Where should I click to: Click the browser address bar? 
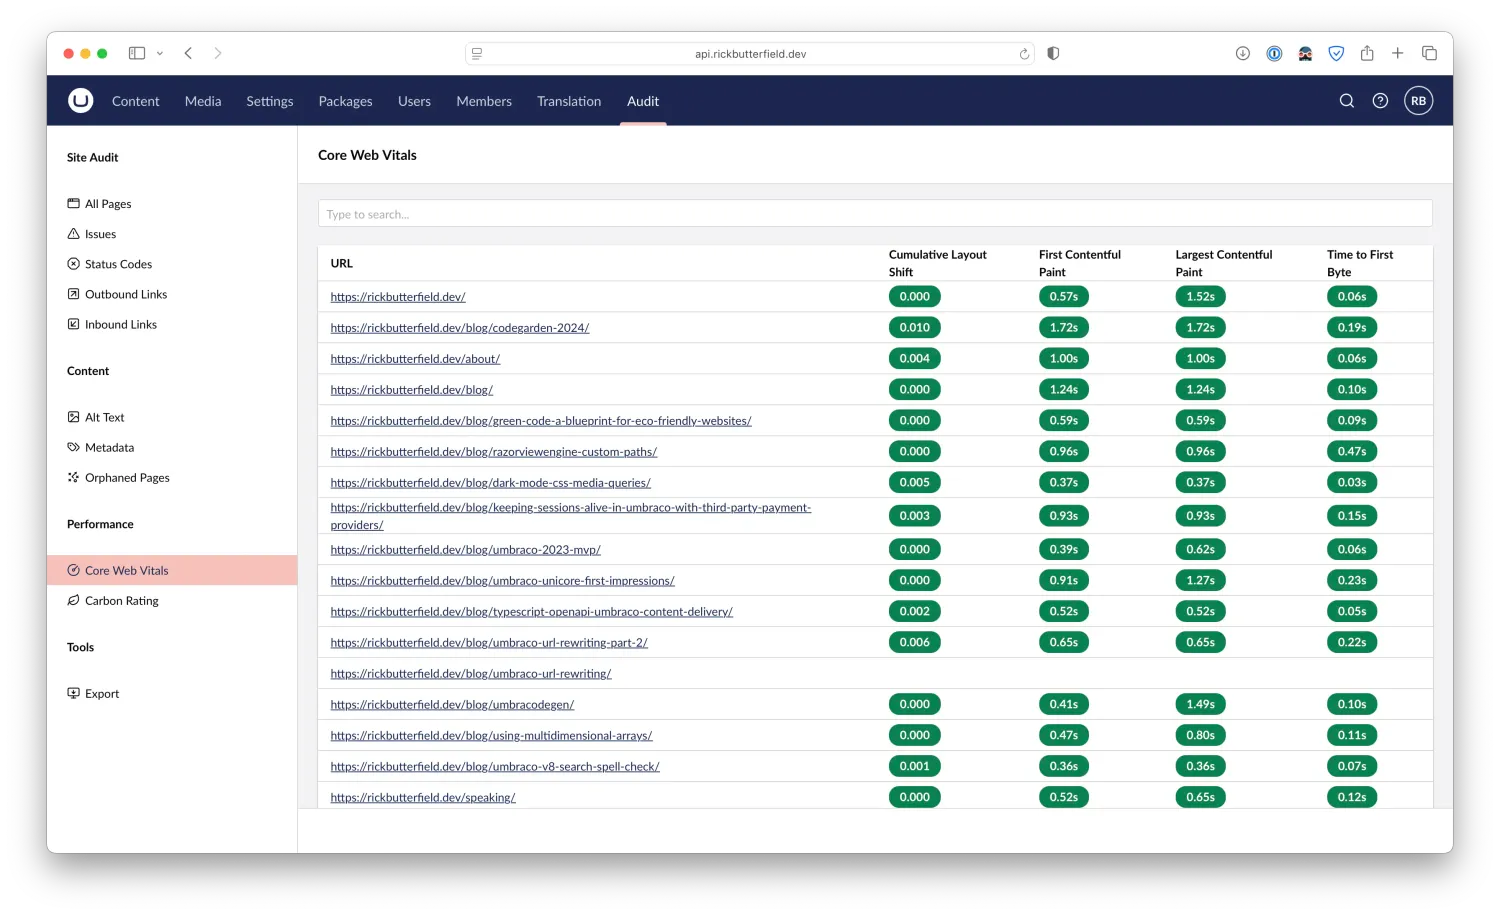click(x=750, y=53)
